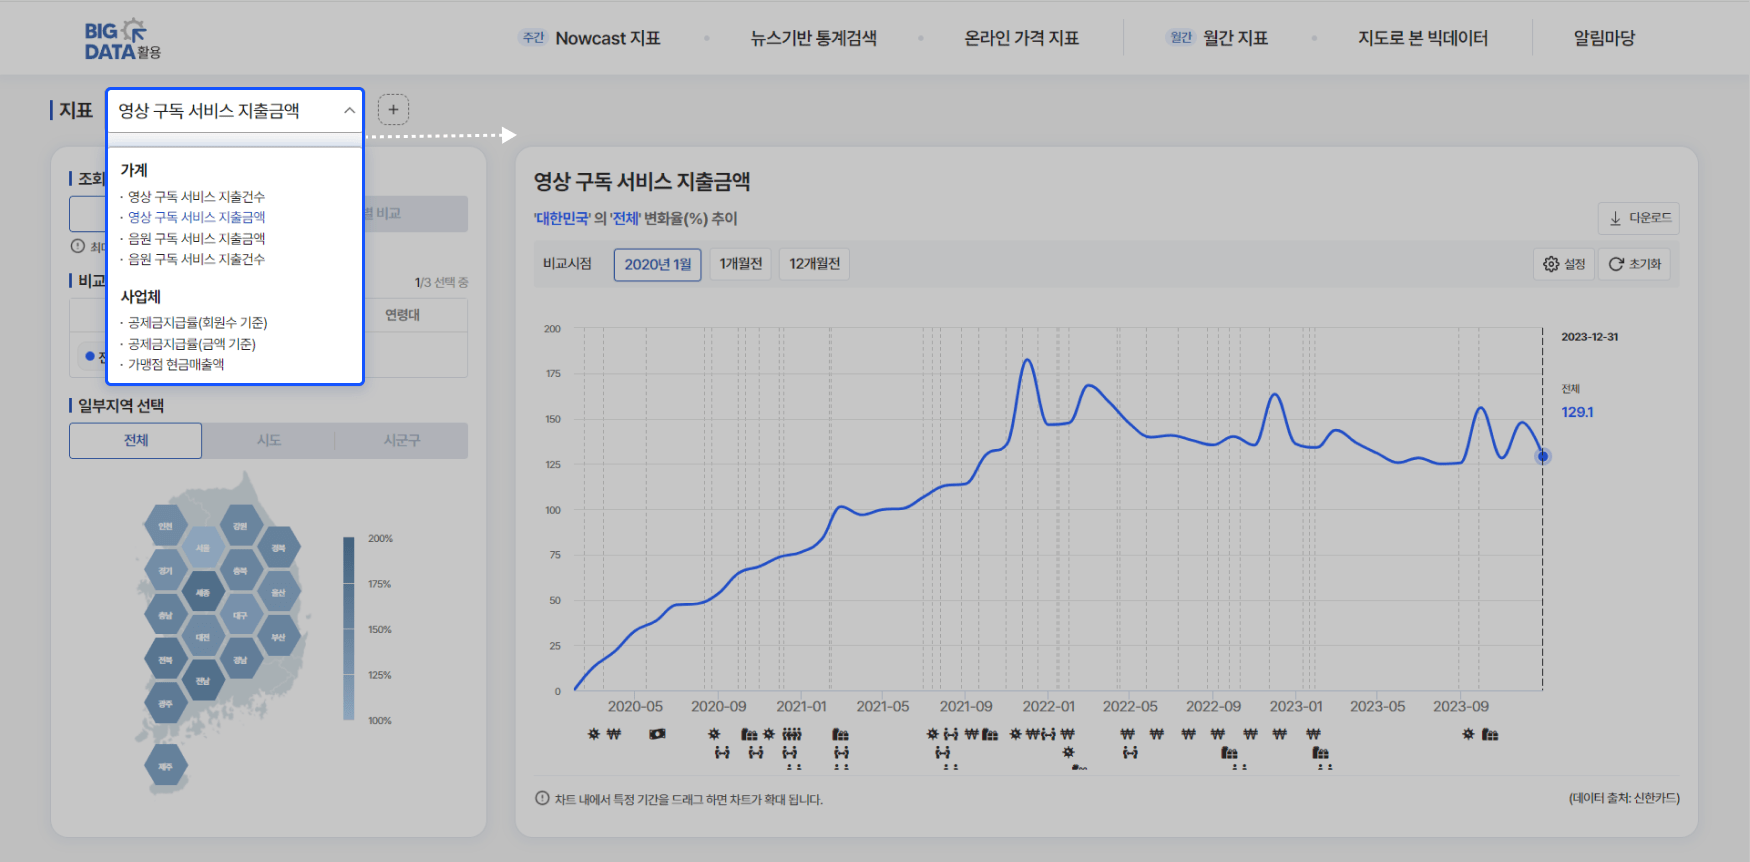The image size is (1750, 862).
Task: Select the 제주 hexagon on the map
Action: coord(165,766)
